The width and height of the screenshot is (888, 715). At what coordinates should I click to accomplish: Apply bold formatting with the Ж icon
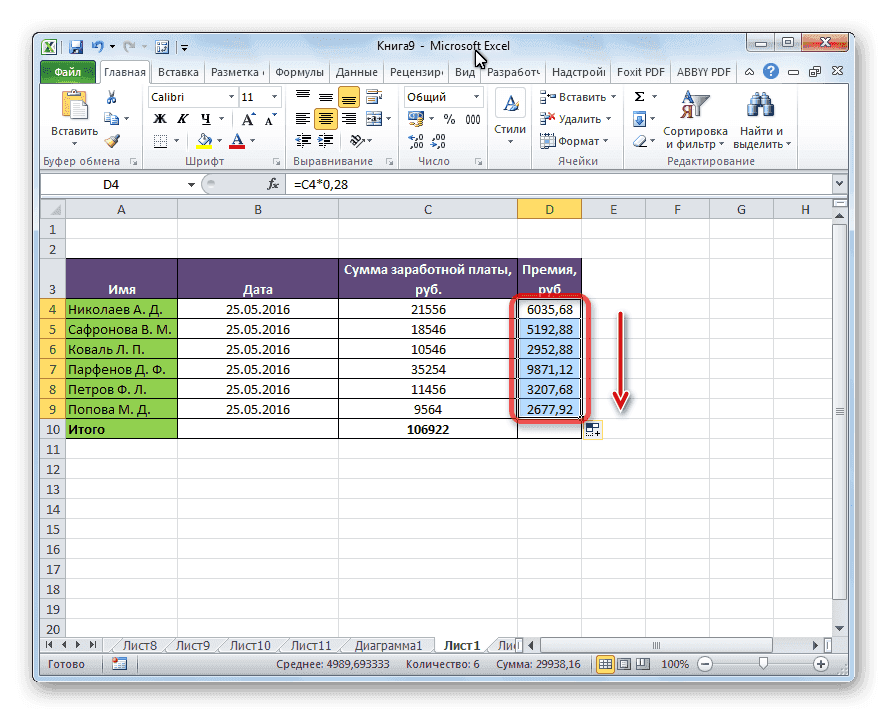[x=158, y=116]
